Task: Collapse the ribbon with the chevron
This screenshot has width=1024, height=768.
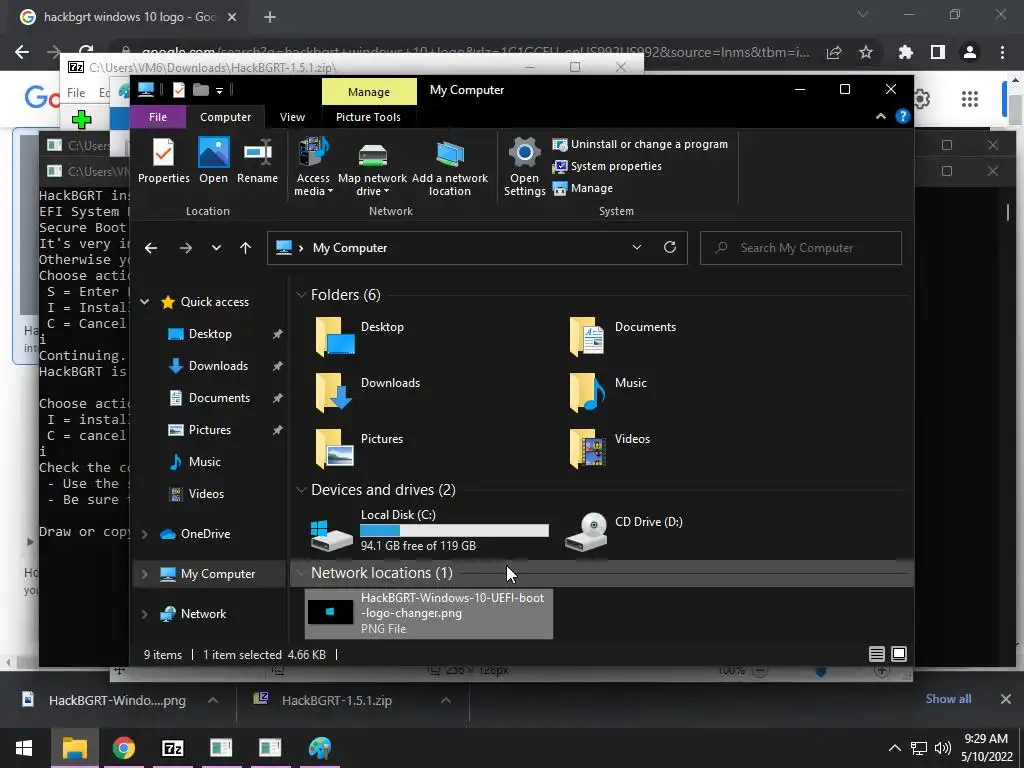Action: [880, 116]
